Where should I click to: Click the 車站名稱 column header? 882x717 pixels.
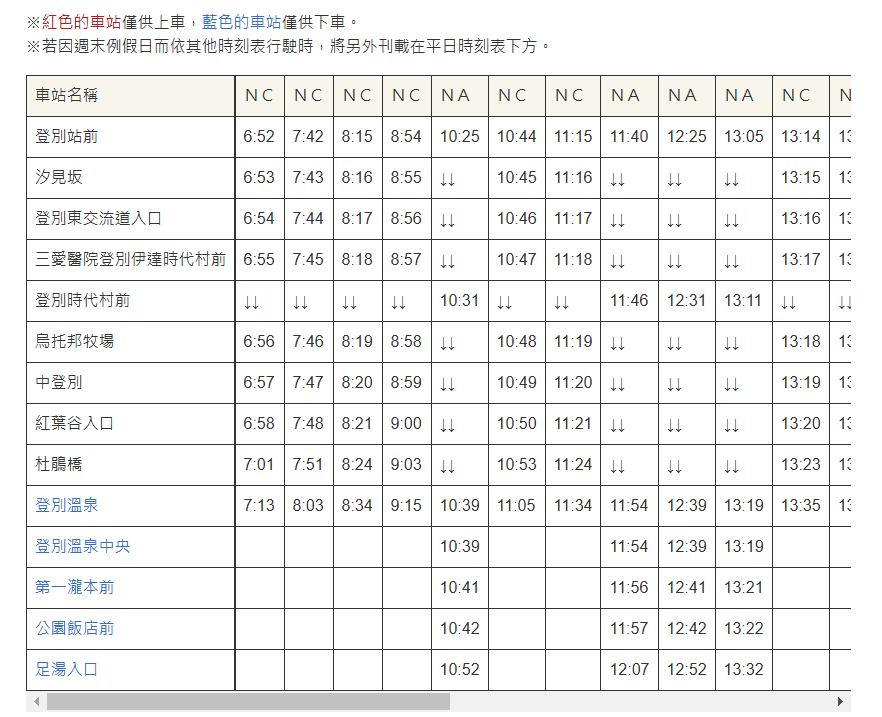(x=67, y=96)
